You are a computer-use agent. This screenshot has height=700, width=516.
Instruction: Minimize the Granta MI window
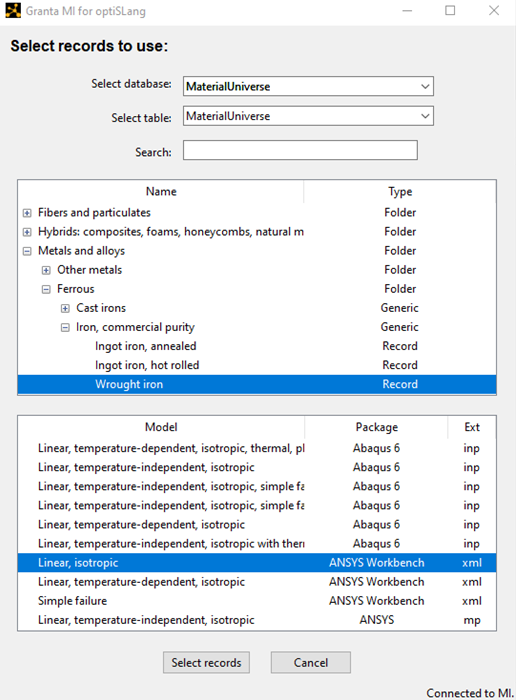(407, 11)
